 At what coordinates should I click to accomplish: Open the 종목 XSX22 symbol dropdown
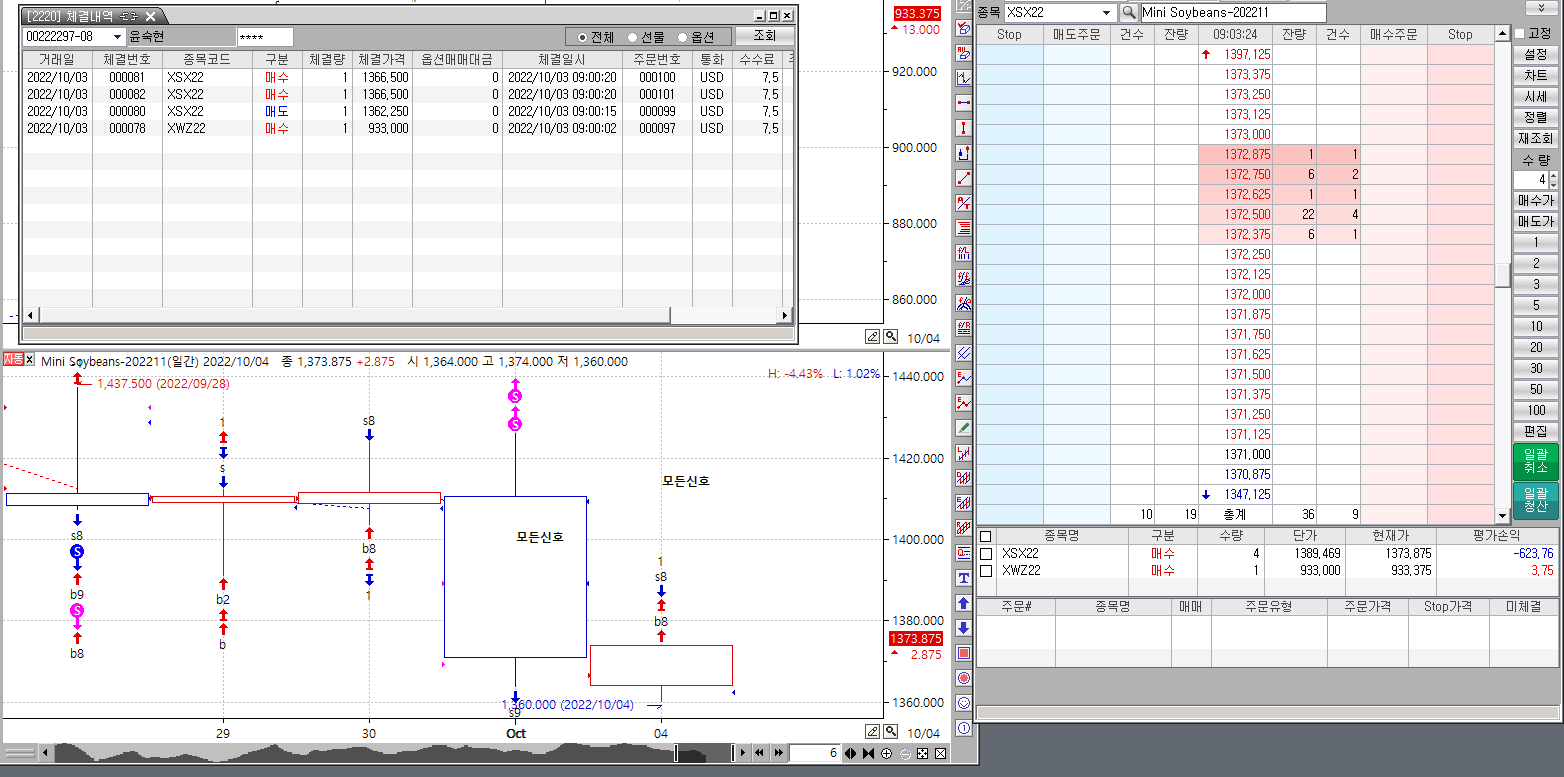click(x=1106, y=12)
